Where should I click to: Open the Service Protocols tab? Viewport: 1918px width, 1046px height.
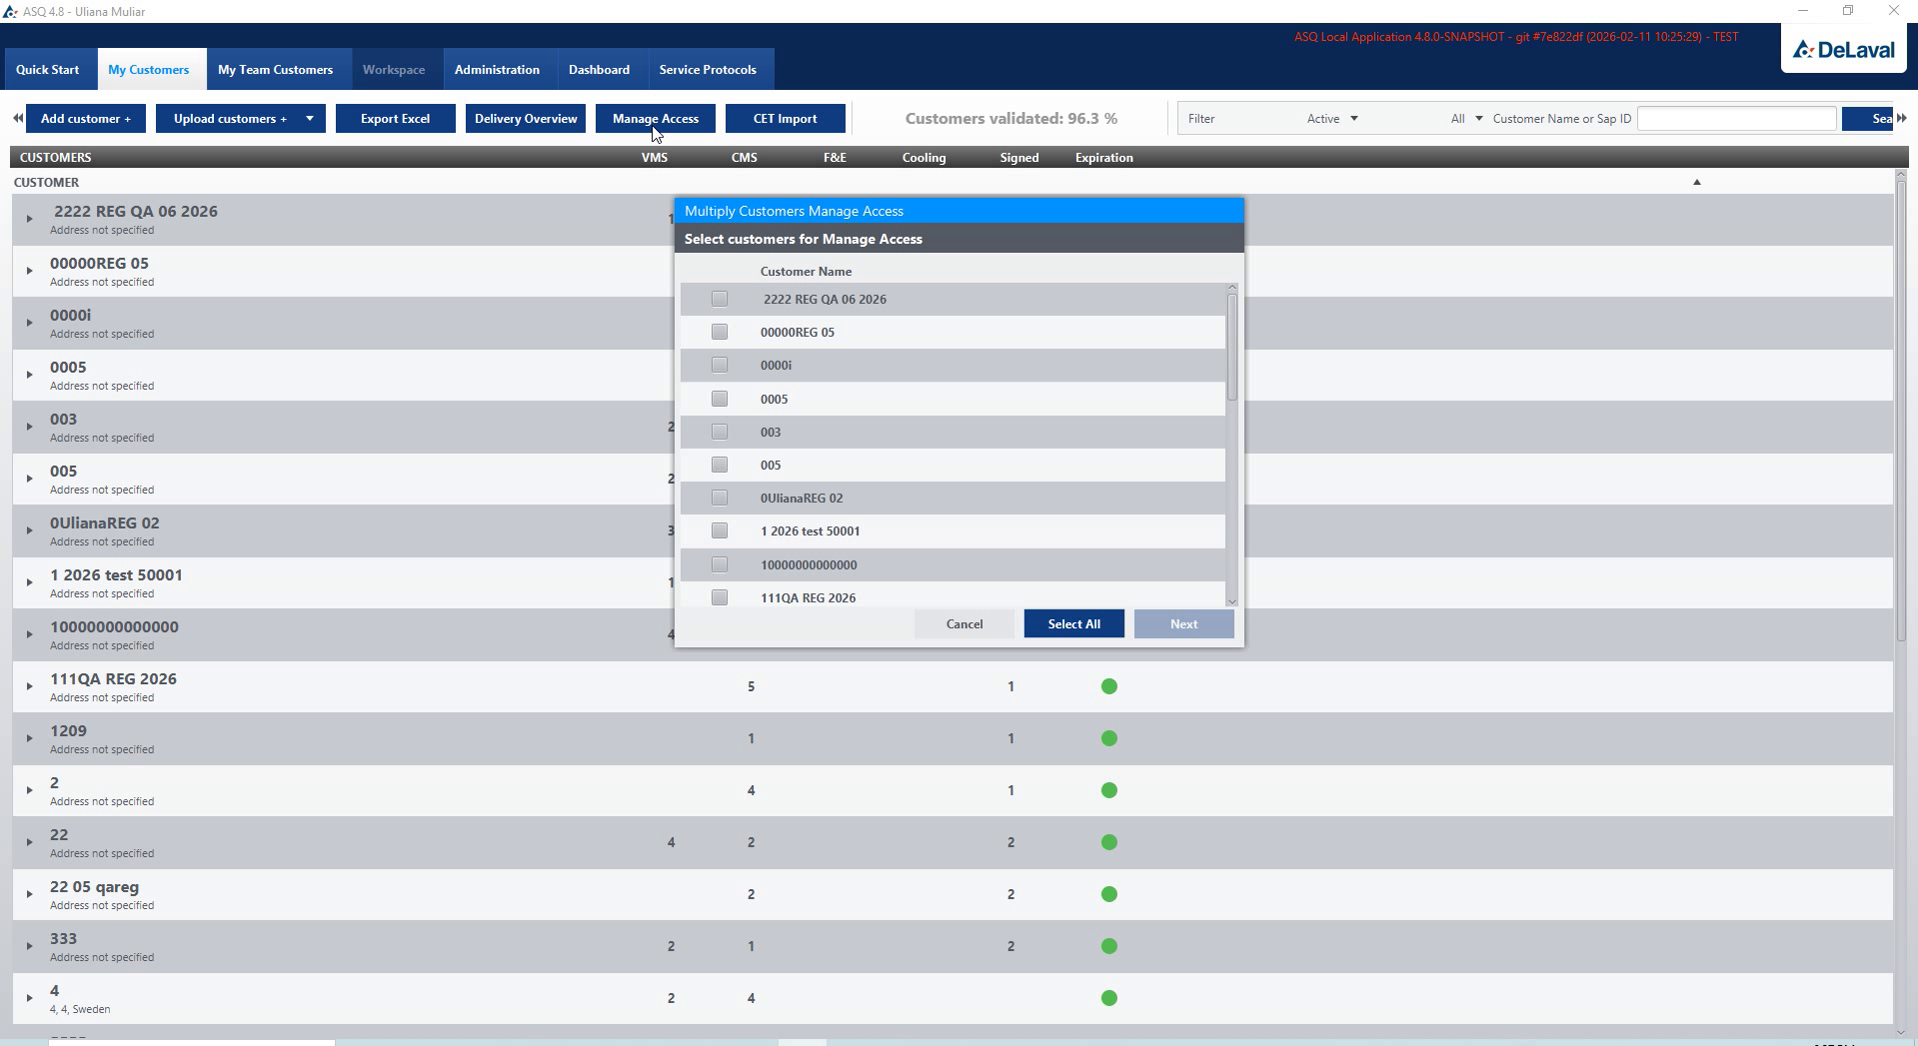click(x=707, y=70)
